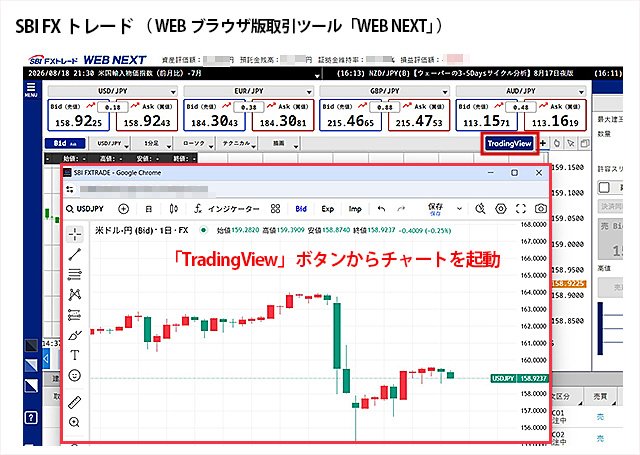Click USD/JPY Ask 158.9243 buy price box
The width and height of the screenshot is (640, 455).
(147, 115)
